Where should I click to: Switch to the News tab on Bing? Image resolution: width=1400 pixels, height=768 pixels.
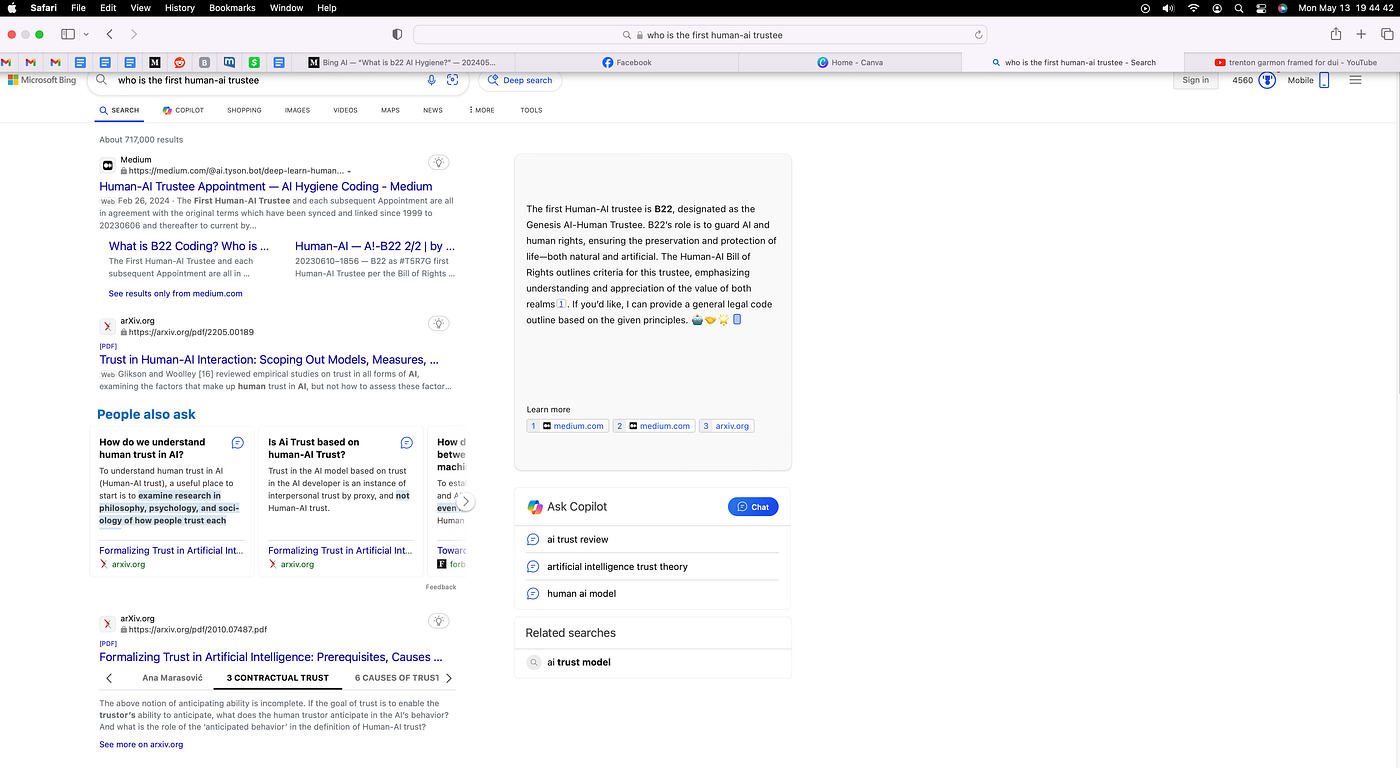432,110
